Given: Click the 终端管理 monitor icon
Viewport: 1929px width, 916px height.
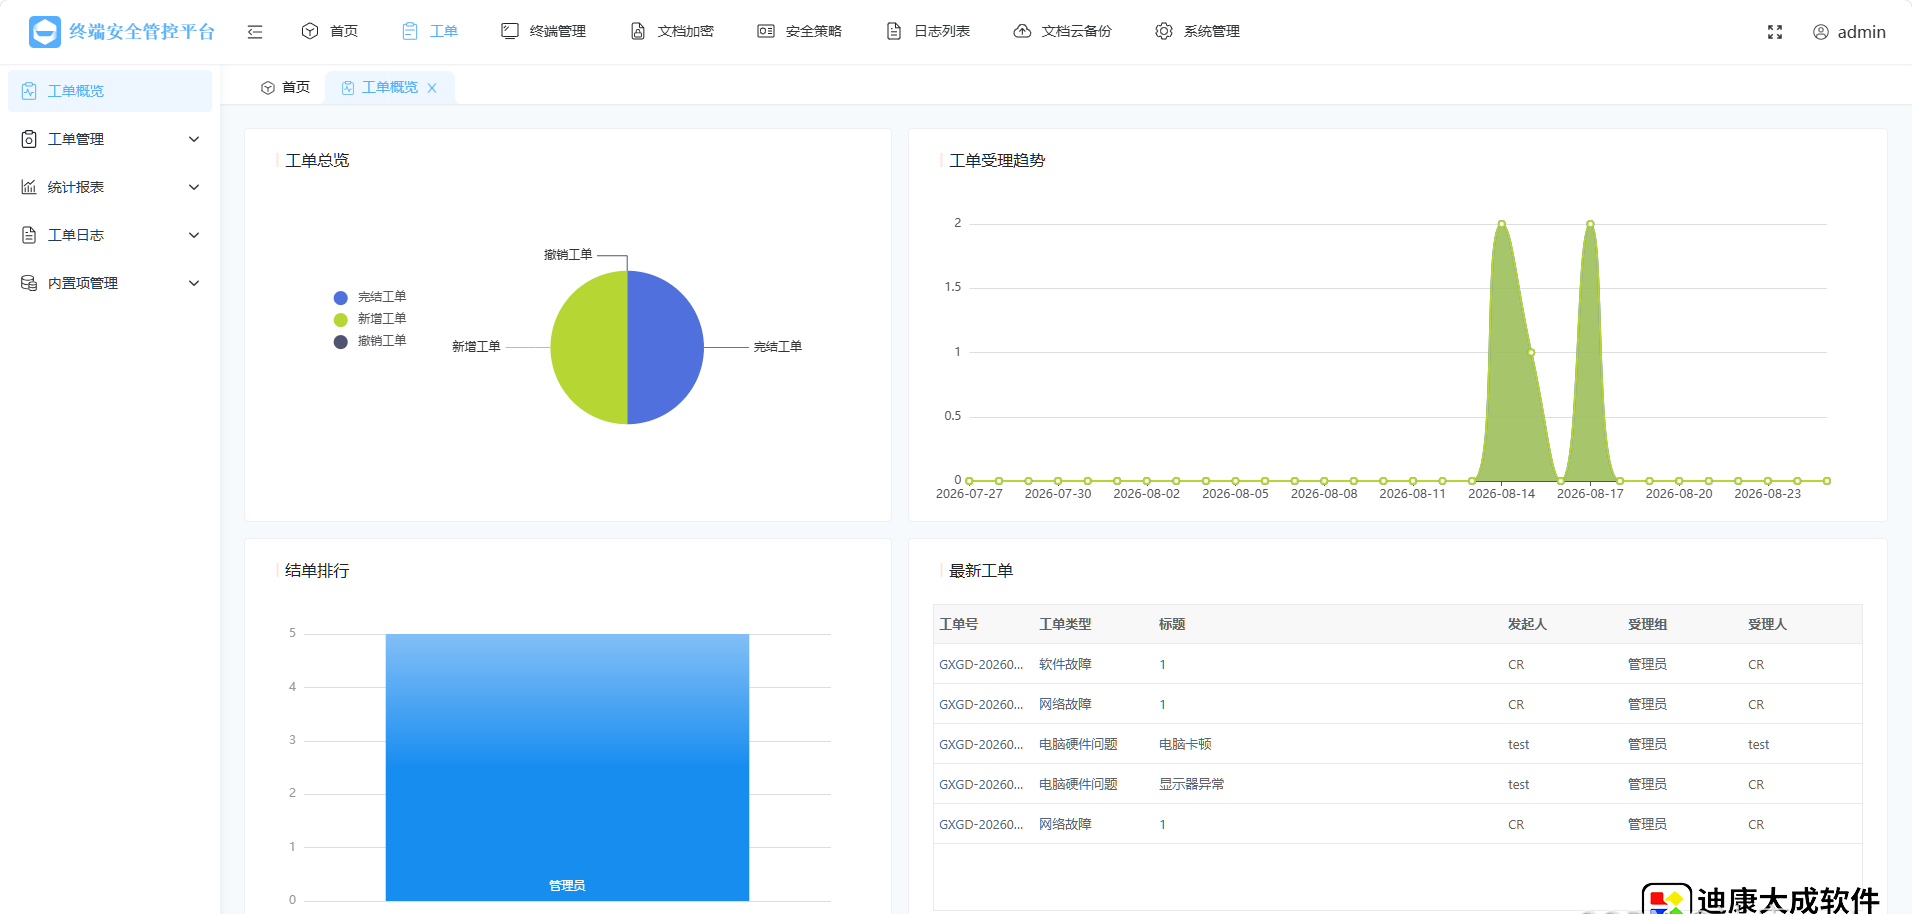Looking at the screenshot, I should 510,31.
